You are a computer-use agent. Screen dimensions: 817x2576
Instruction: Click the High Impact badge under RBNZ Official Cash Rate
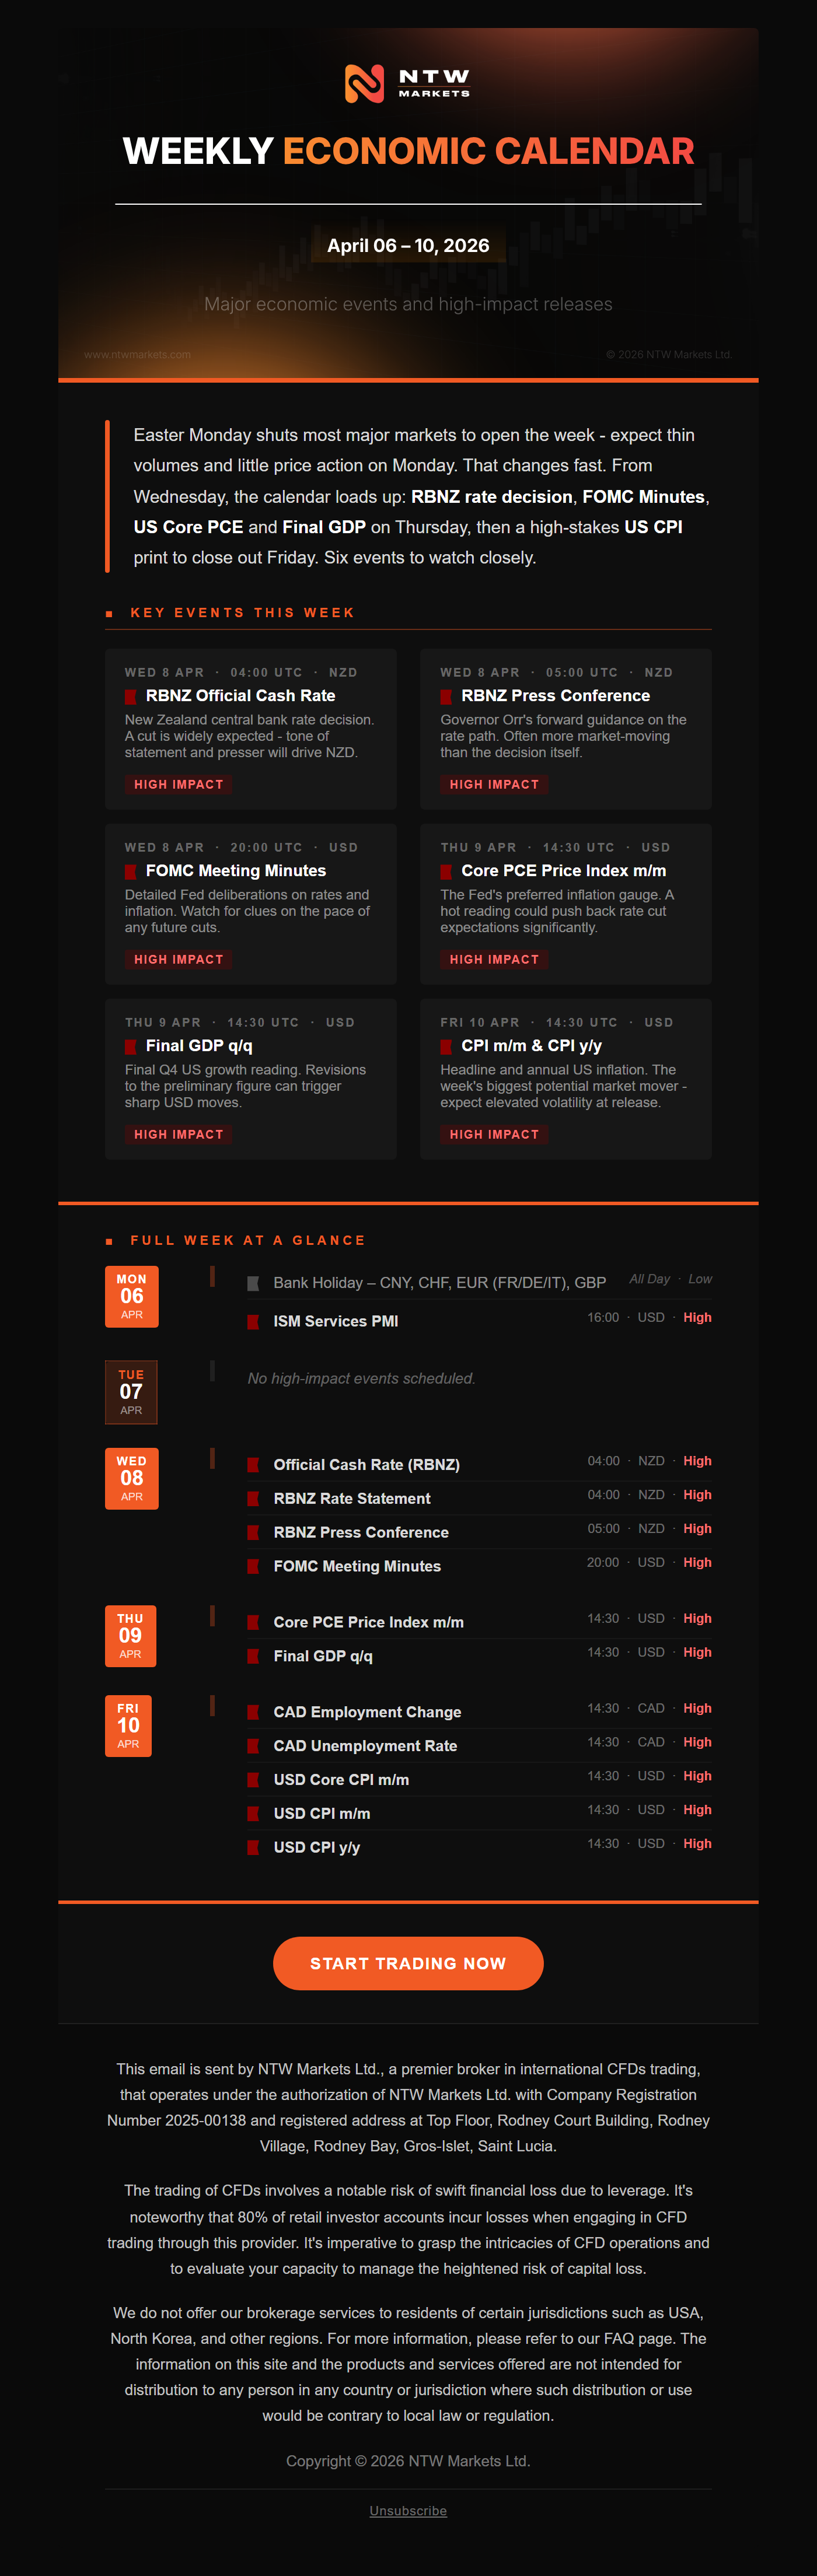179,785
